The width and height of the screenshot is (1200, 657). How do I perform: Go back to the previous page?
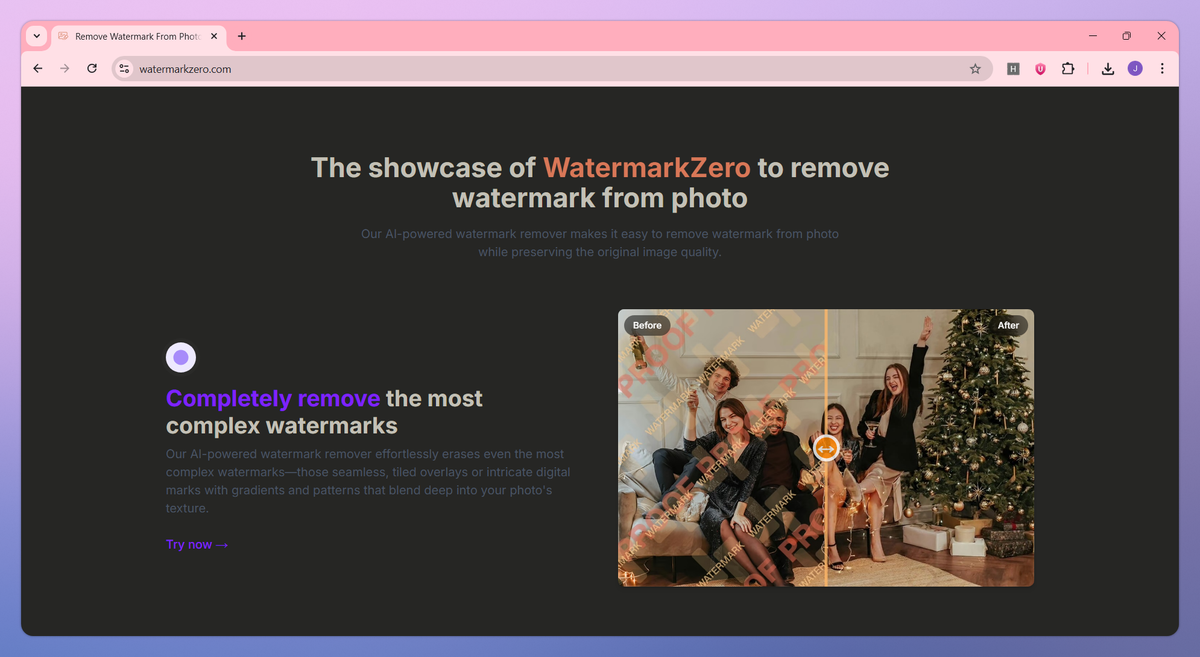(38, 69)
